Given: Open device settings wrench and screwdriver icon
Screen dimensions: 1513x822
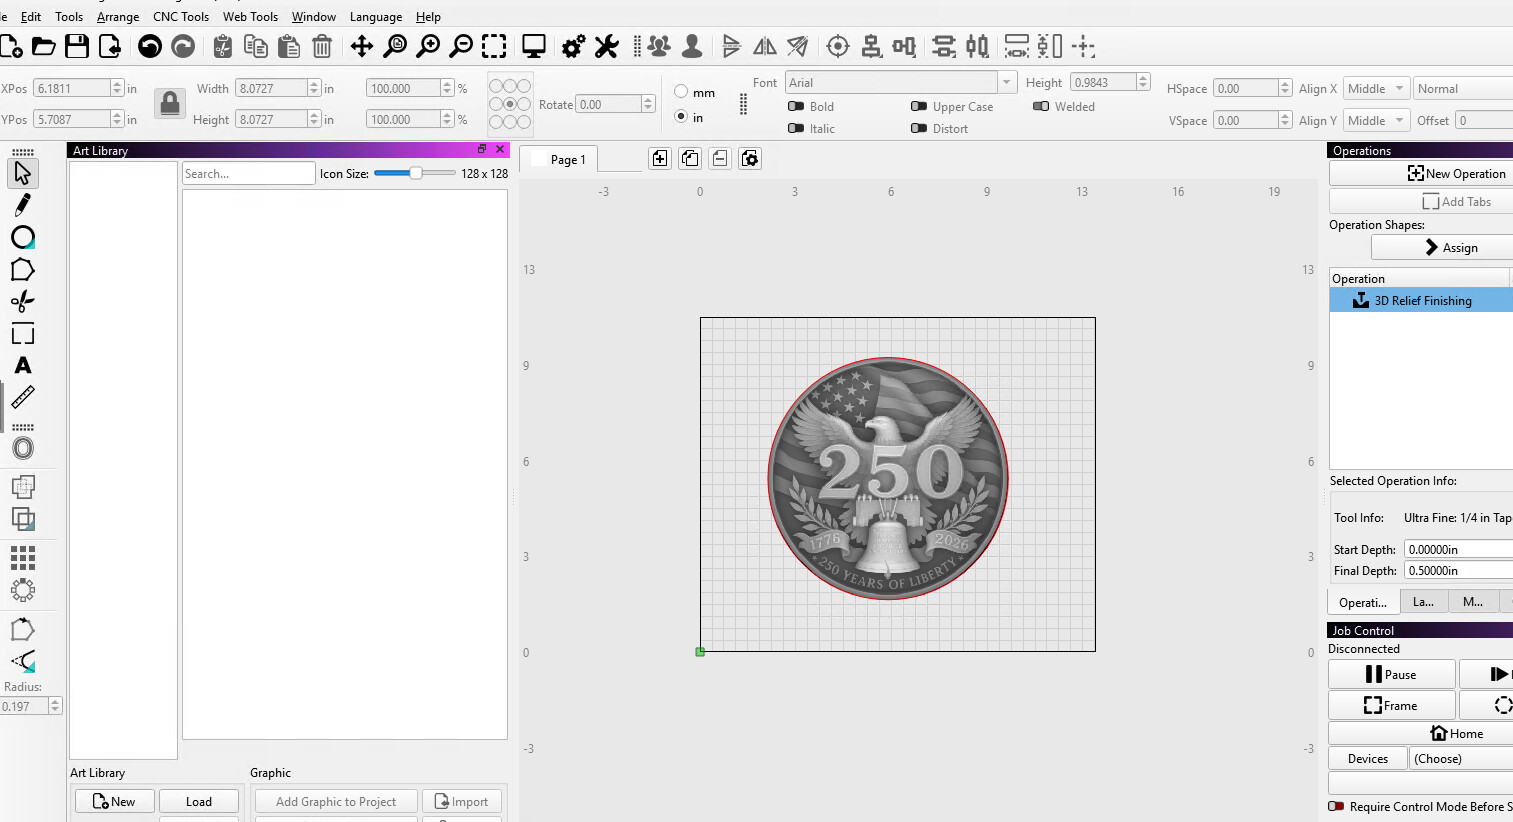Looking at the screenshot, I should click(607, 46).
